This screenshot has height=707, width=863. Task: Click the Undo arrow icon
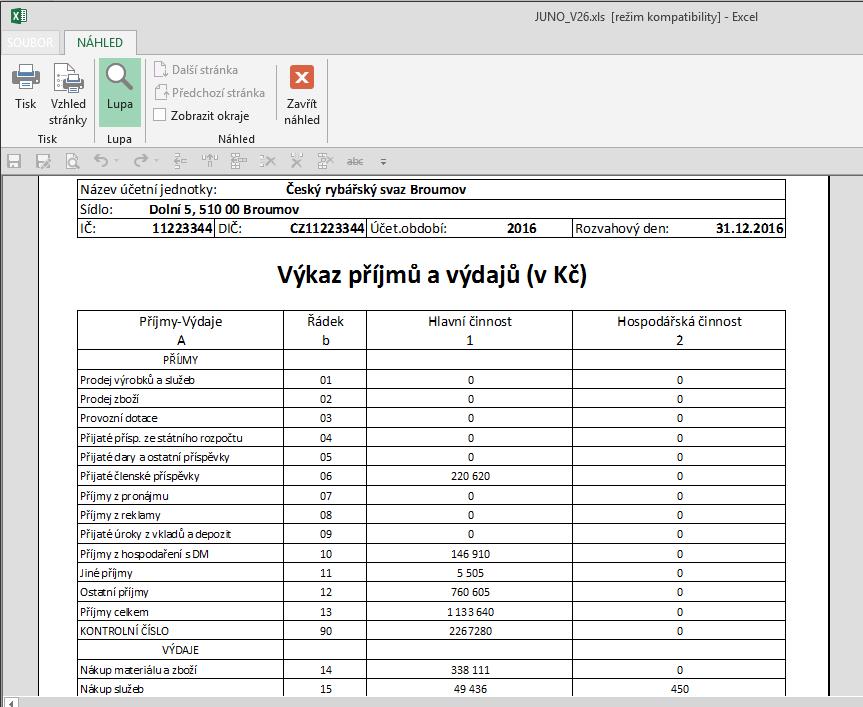(x=101, y=160)
